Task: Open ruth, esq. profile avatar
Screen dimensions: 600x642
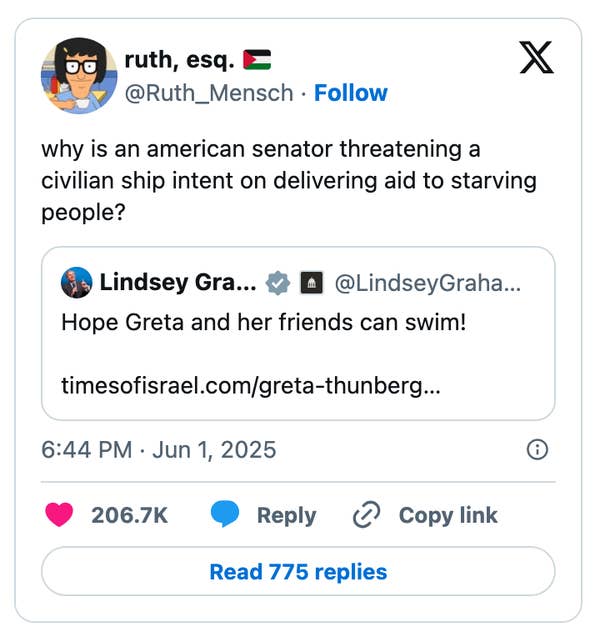Action: pos(79,76)
